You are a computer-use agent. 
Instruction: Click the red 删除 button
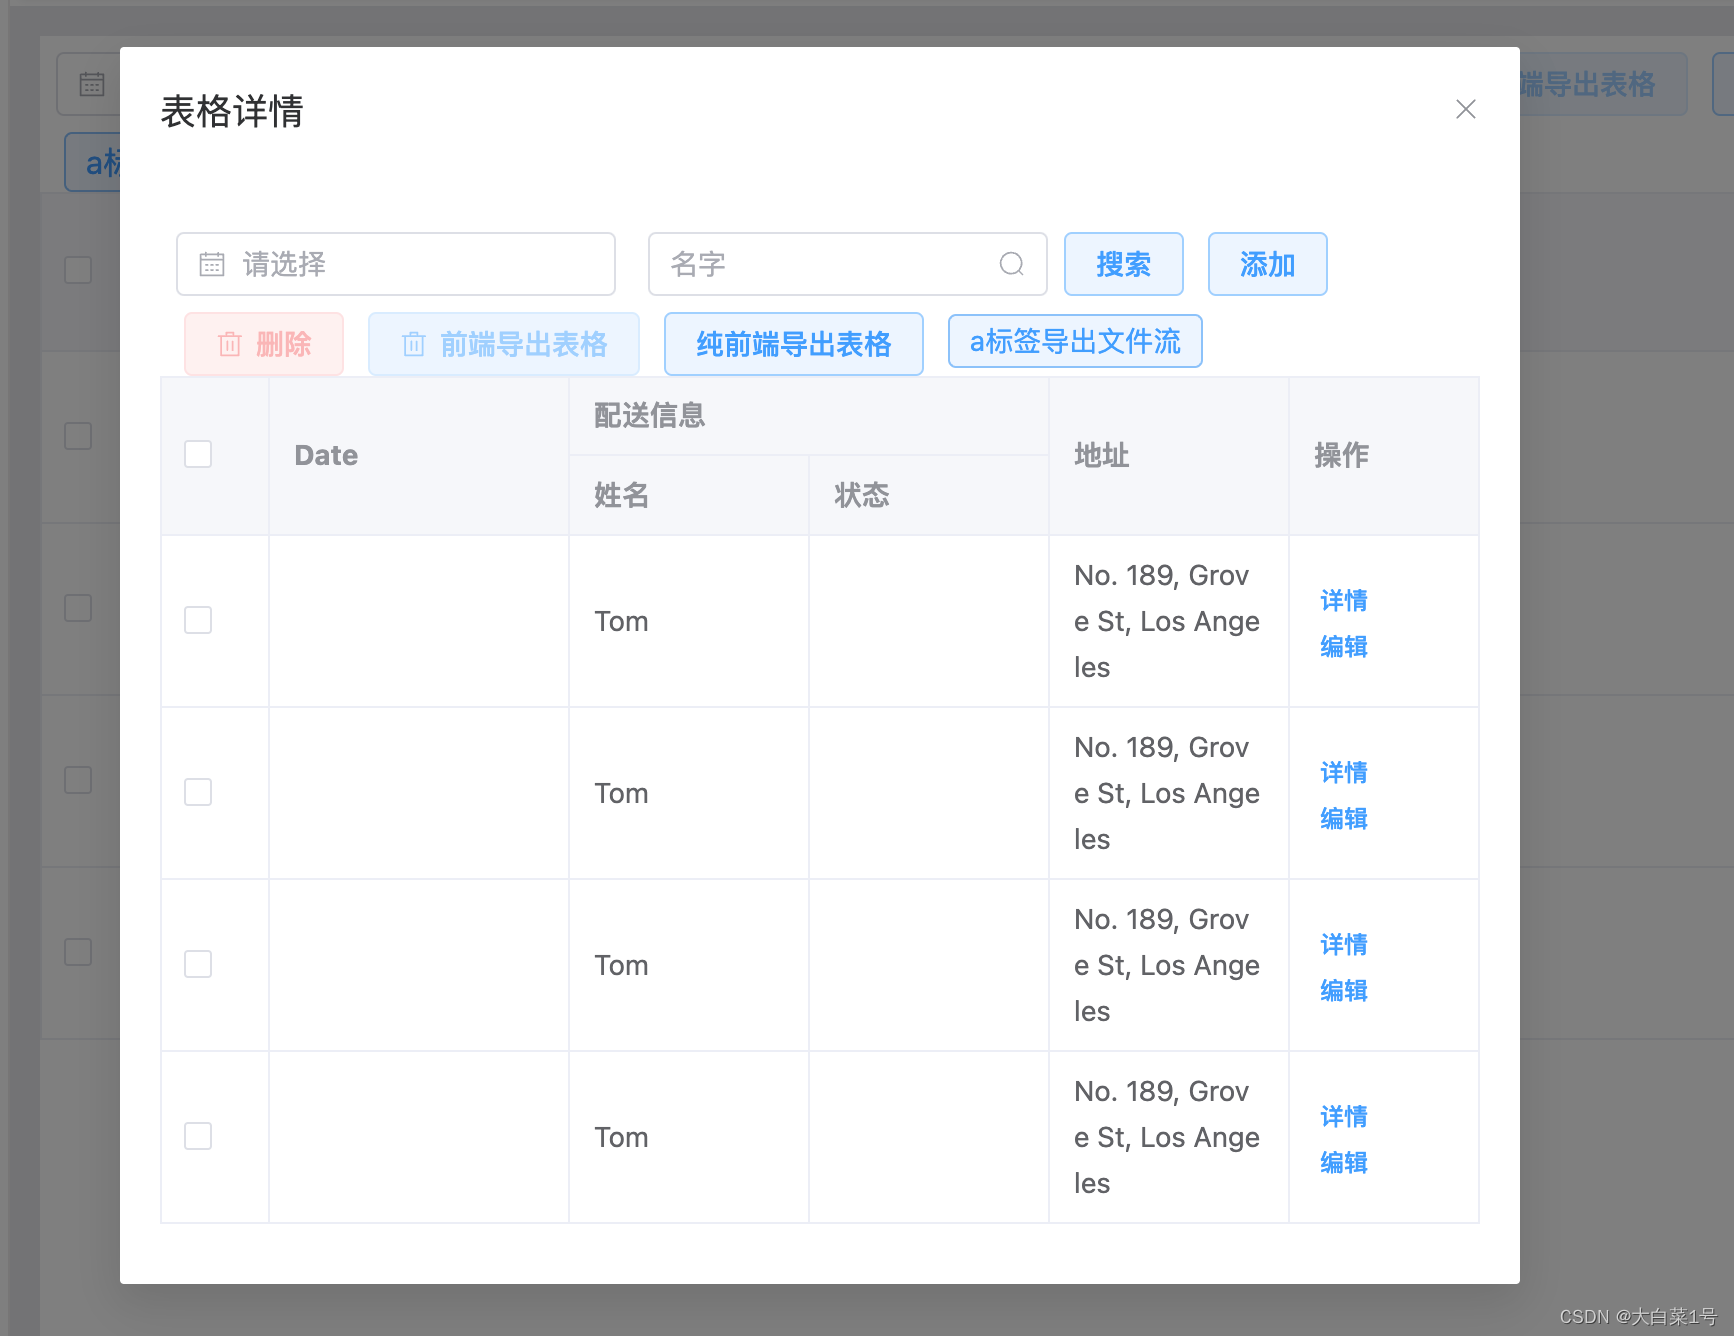[264, 344]
